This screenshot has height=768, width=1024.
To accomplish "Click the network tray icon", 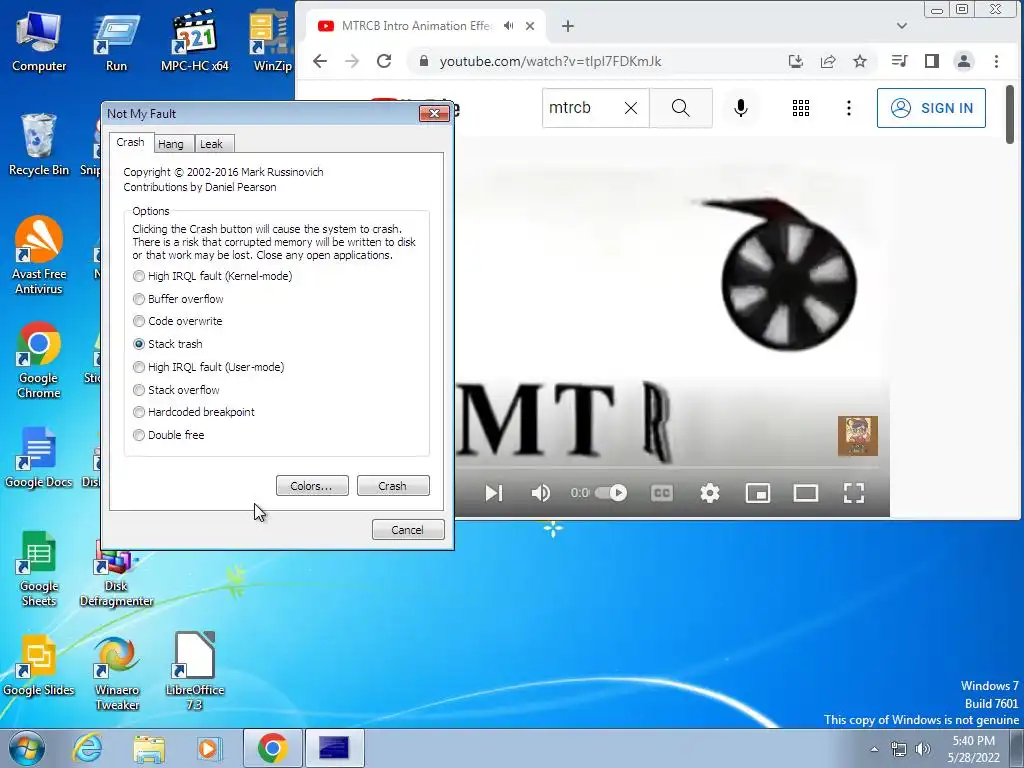I will click(x=899, y=749).
